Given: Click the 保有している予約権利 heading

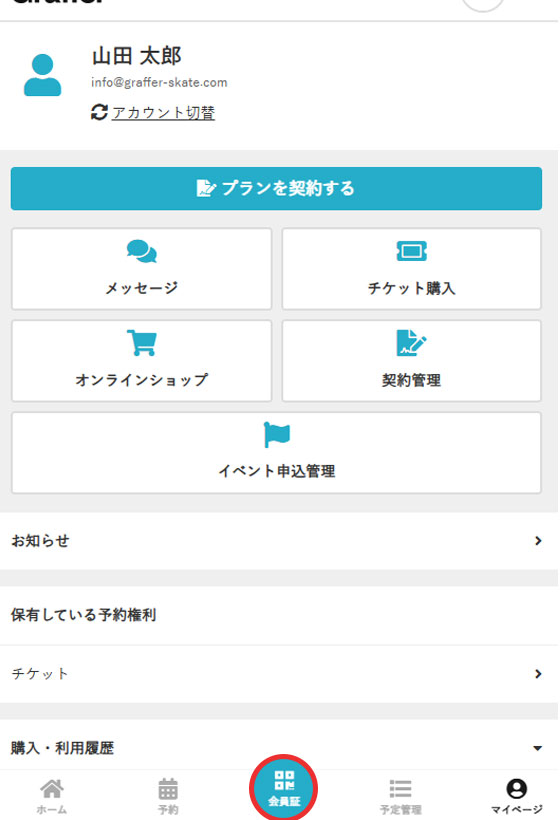Looking at the screenshot, I should click(x=84, y=615).
